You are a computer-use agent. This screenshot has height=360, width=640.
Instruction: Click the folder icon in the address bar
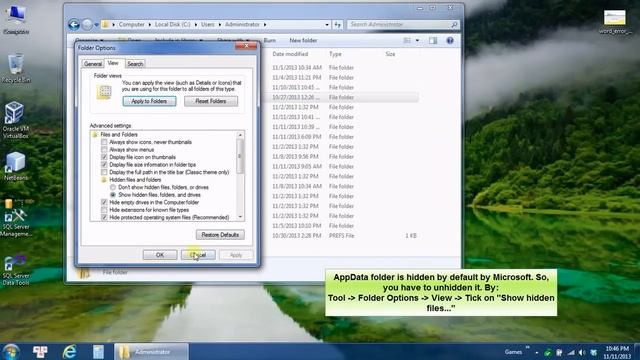(105, 24)
